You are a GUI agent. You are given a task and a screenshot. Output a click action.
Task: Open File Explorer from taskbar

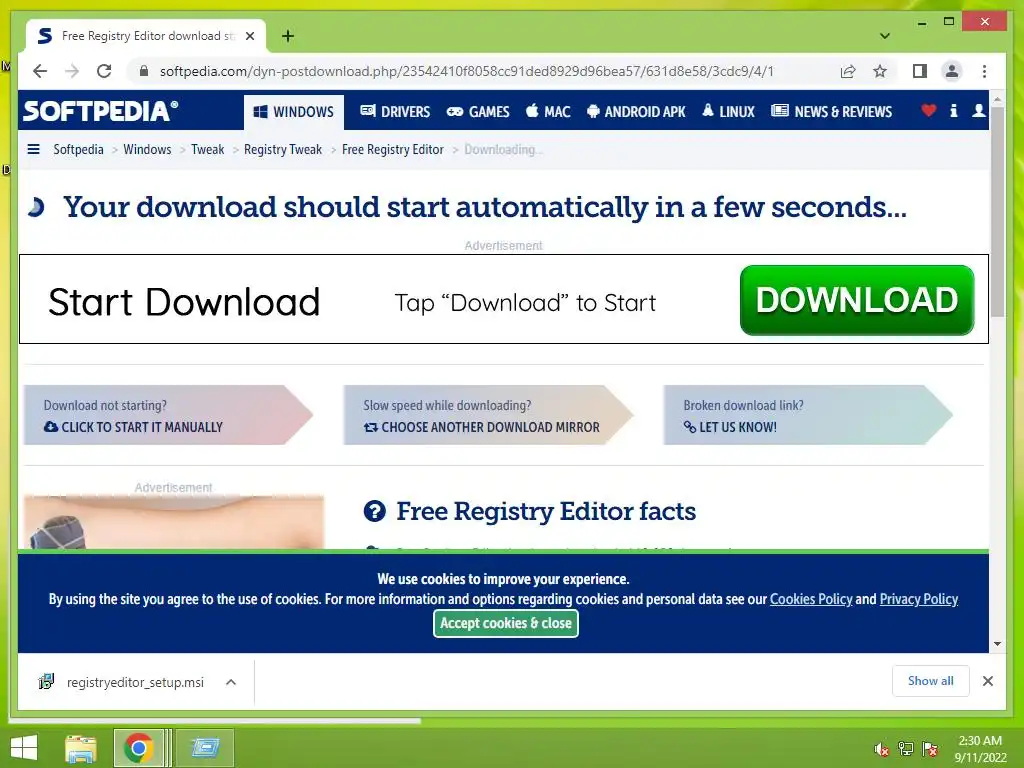click(x=81, y=748)
